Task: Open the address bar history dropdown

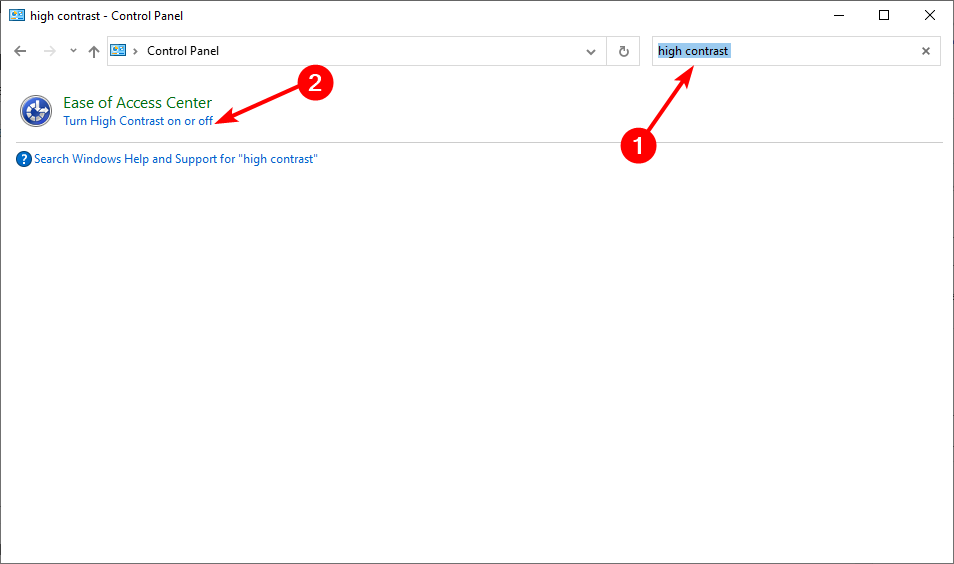Action: 590,52
